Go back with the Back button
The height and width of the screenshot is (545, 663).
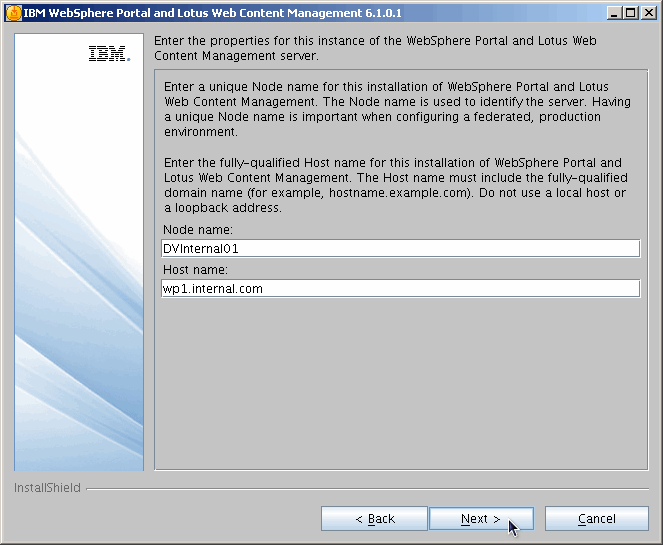[374, 519]
